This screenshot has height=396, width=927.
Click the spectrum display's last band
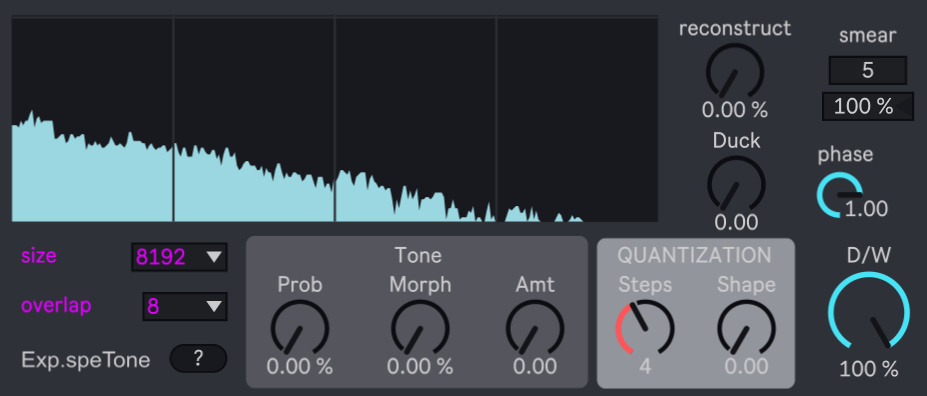click(x=578, y=120)
